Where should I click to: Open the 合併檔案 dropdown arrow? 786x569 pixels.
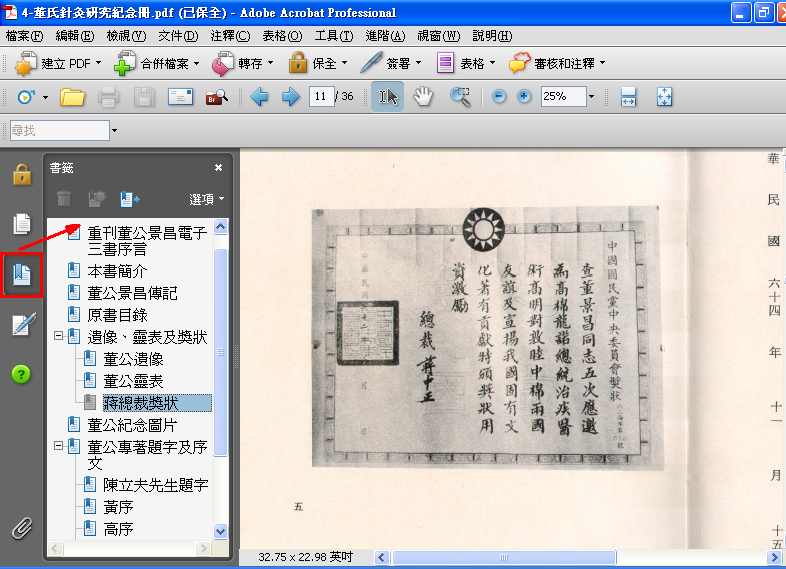click(196, 63)
